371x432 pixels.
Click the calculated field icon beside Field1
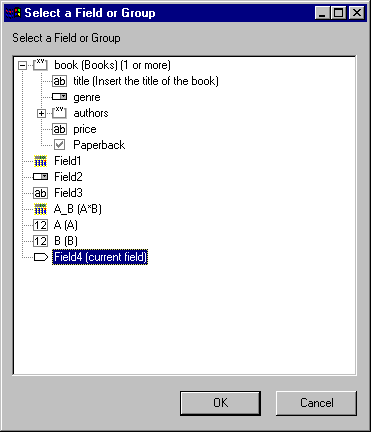coord(40,161)
